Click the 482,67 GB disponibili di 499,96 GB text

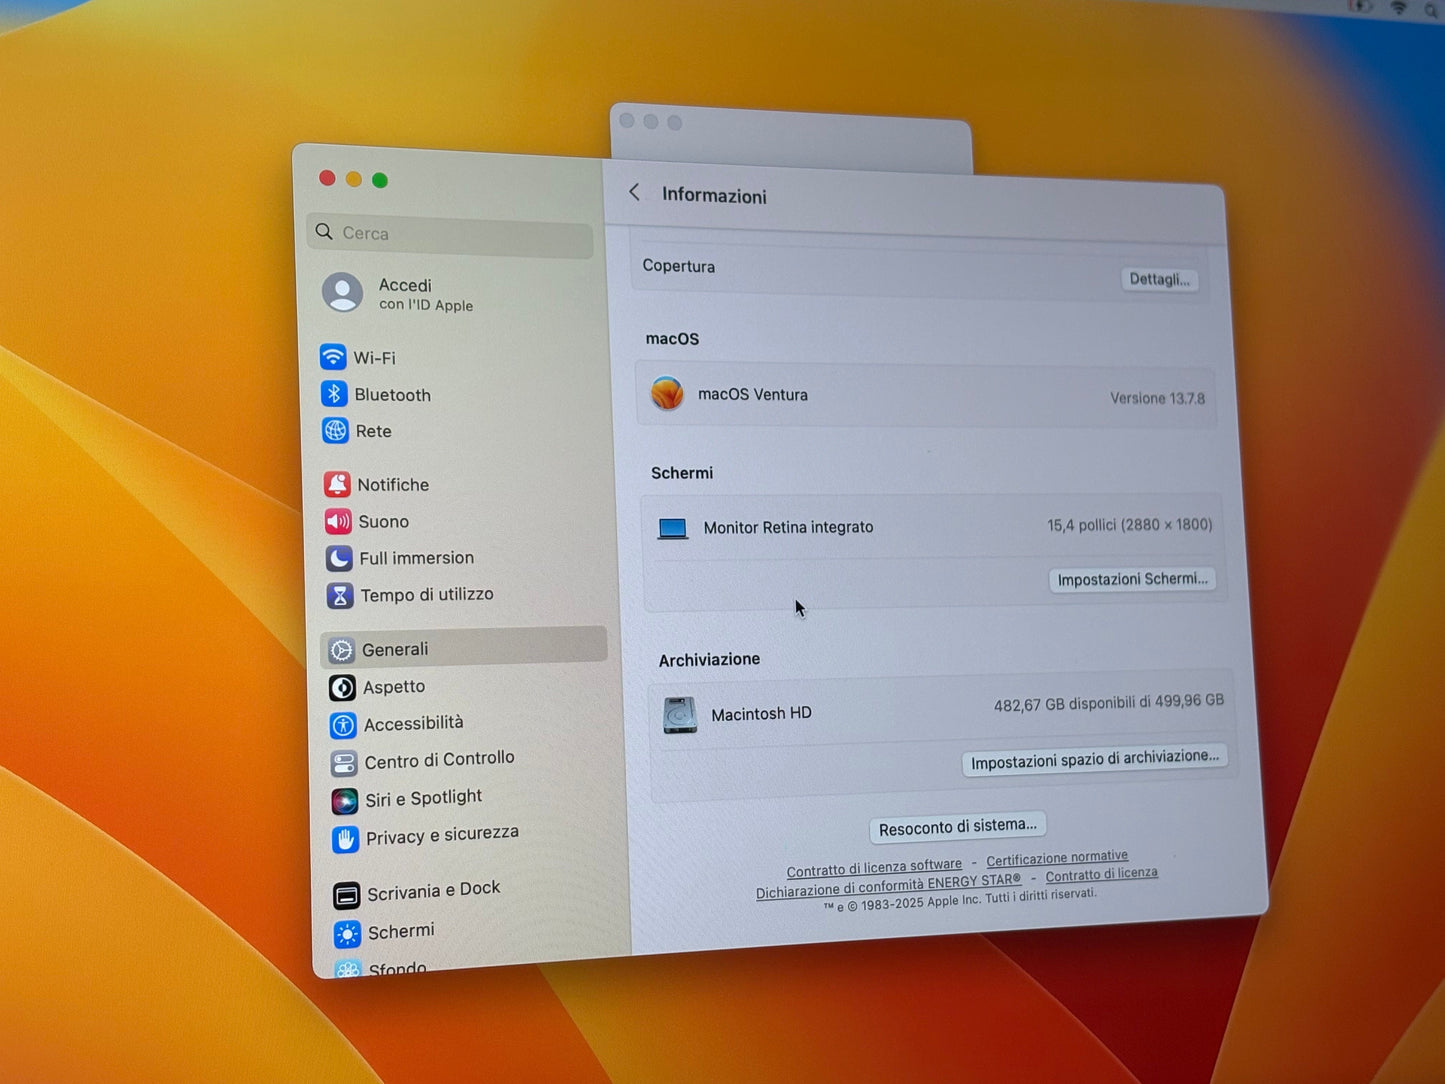pyautogui.click(x=1109, y=703)
